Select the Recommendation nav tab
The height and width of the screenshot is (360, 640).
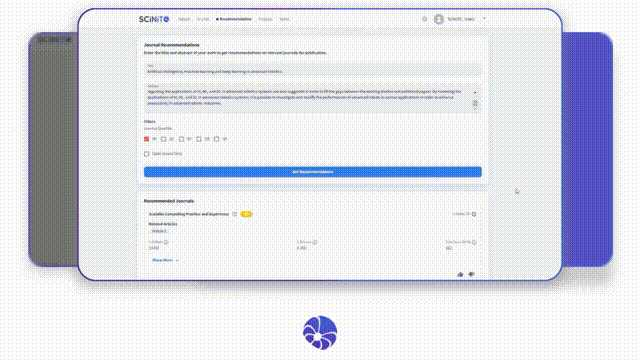pyautogui.click(x=234, y=19)
